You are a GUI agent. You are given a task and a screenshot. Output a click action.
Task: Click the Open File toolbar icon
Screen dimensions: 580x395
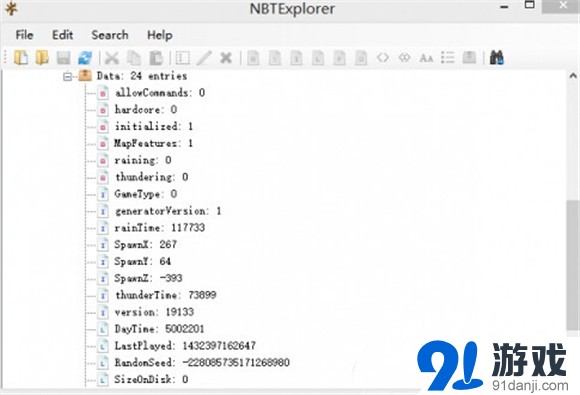(x=21, y=58)
